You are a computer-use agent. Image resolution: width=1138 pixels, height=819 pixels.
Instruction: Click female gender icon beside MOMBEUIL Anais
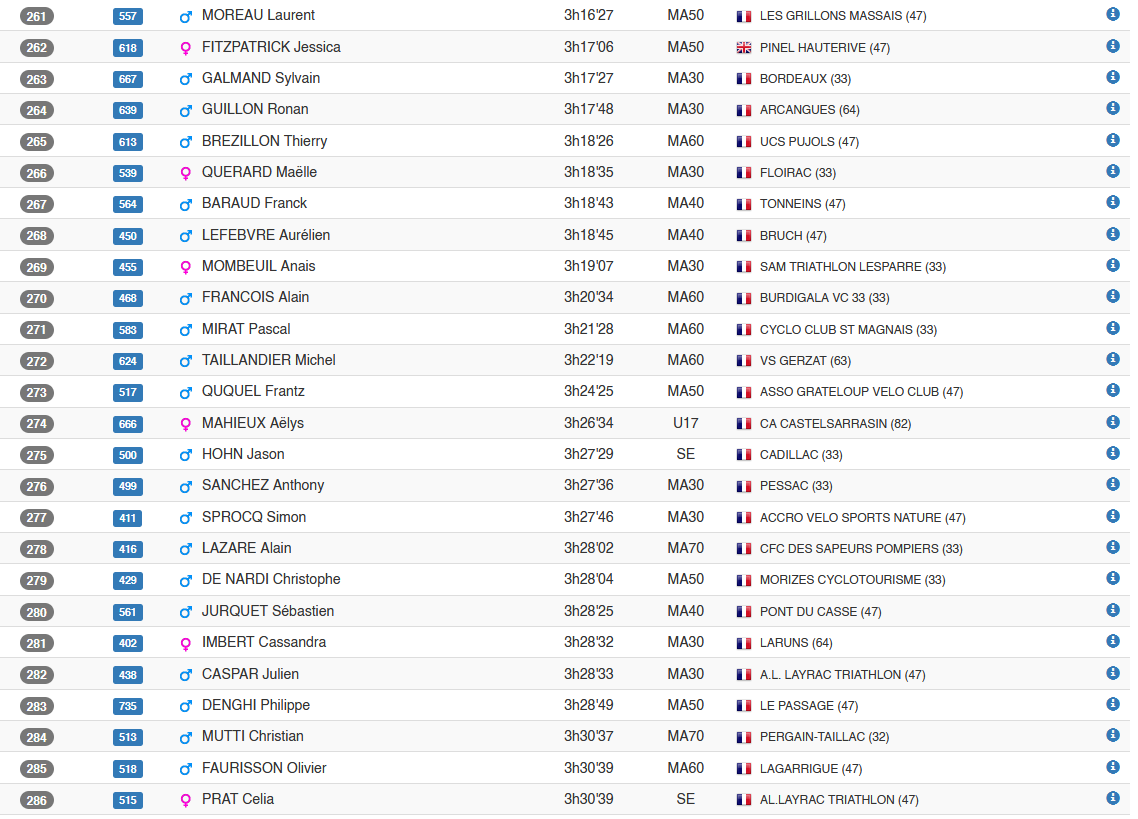(186, 267)
